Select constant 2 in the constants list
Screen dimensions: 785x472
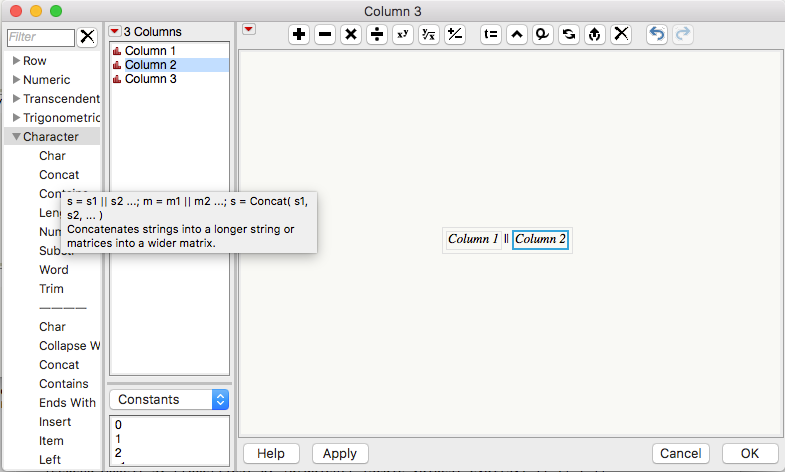118,453
